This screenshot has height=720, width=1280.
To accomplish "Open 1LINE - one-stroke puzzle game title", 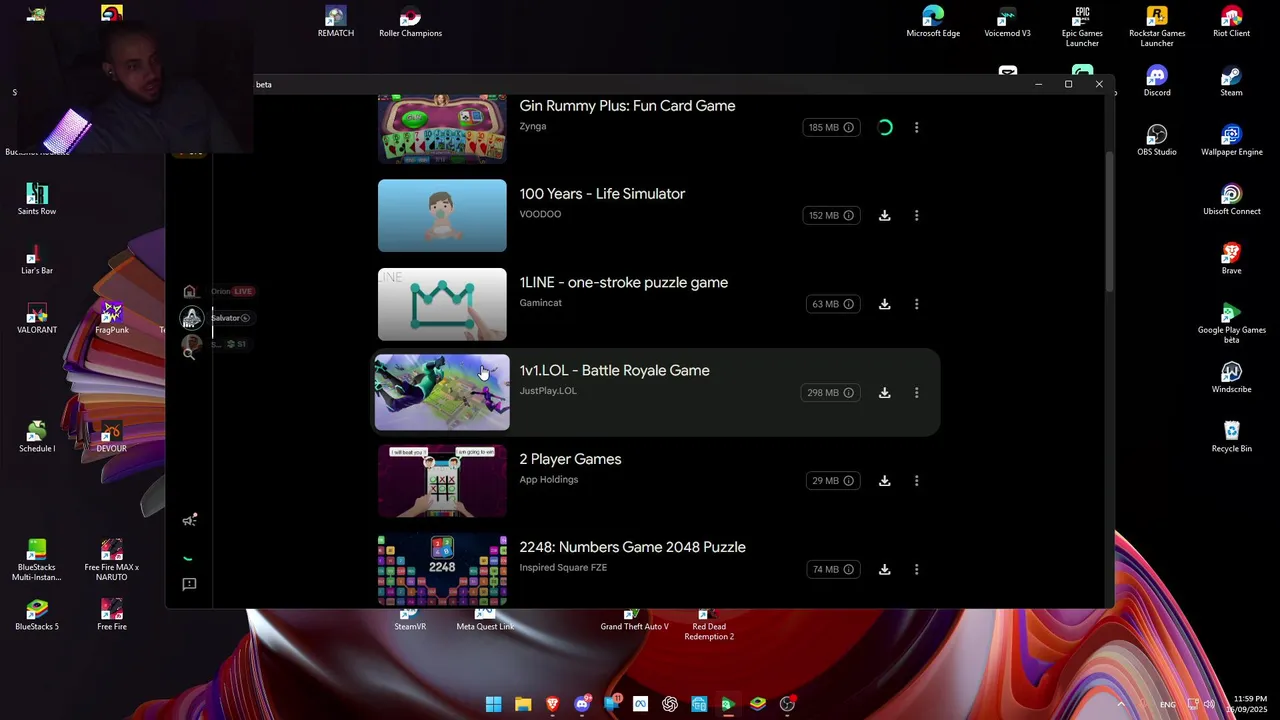I will (x=623, y=283).
